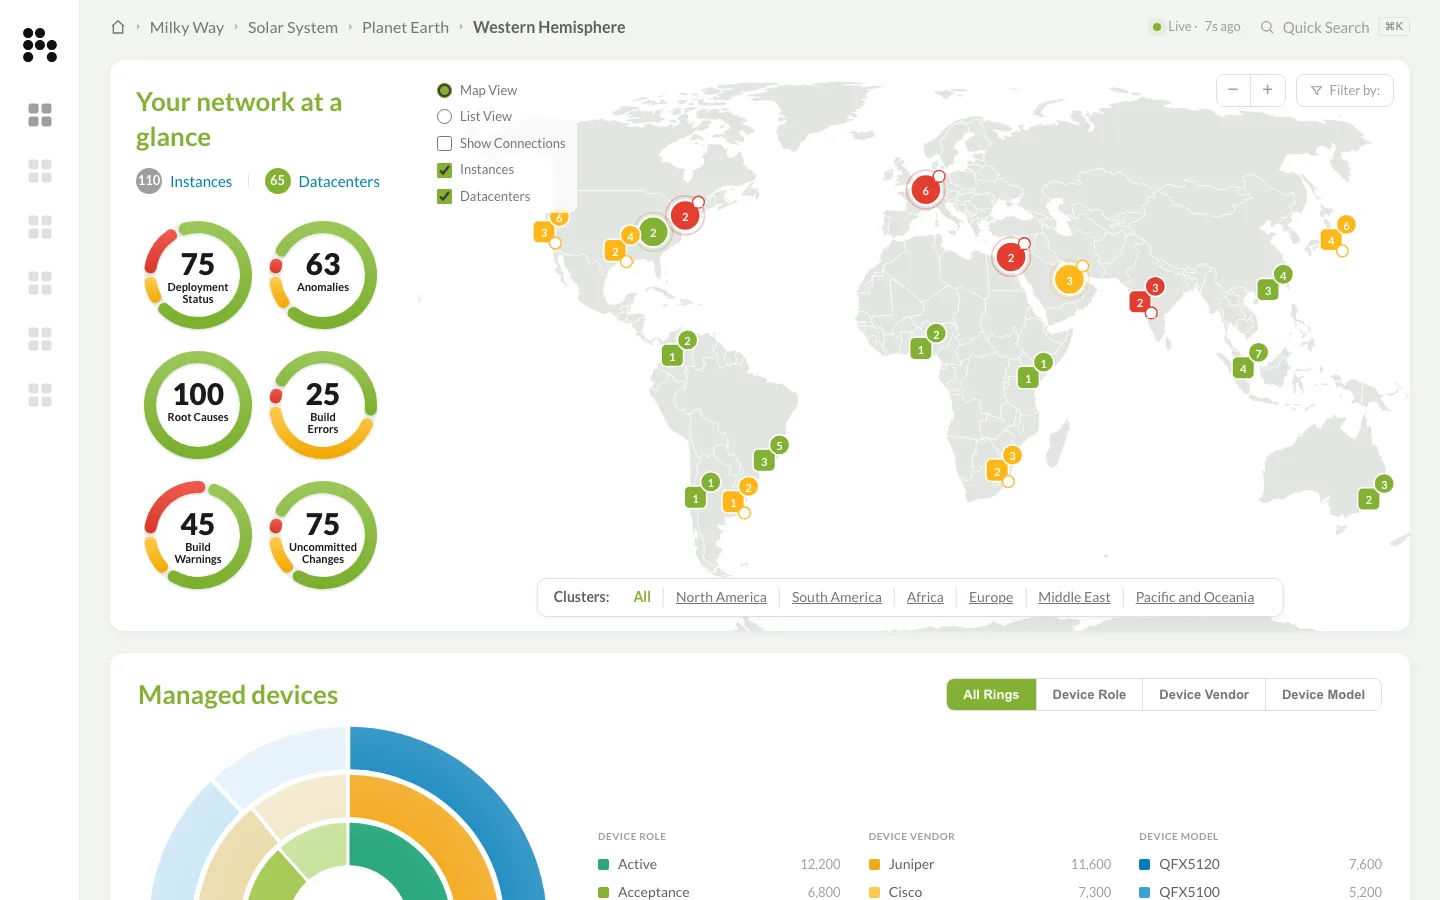Screen dimensions: 1440x900
Task: Open the Datacenters link
Action: (339, 181)
